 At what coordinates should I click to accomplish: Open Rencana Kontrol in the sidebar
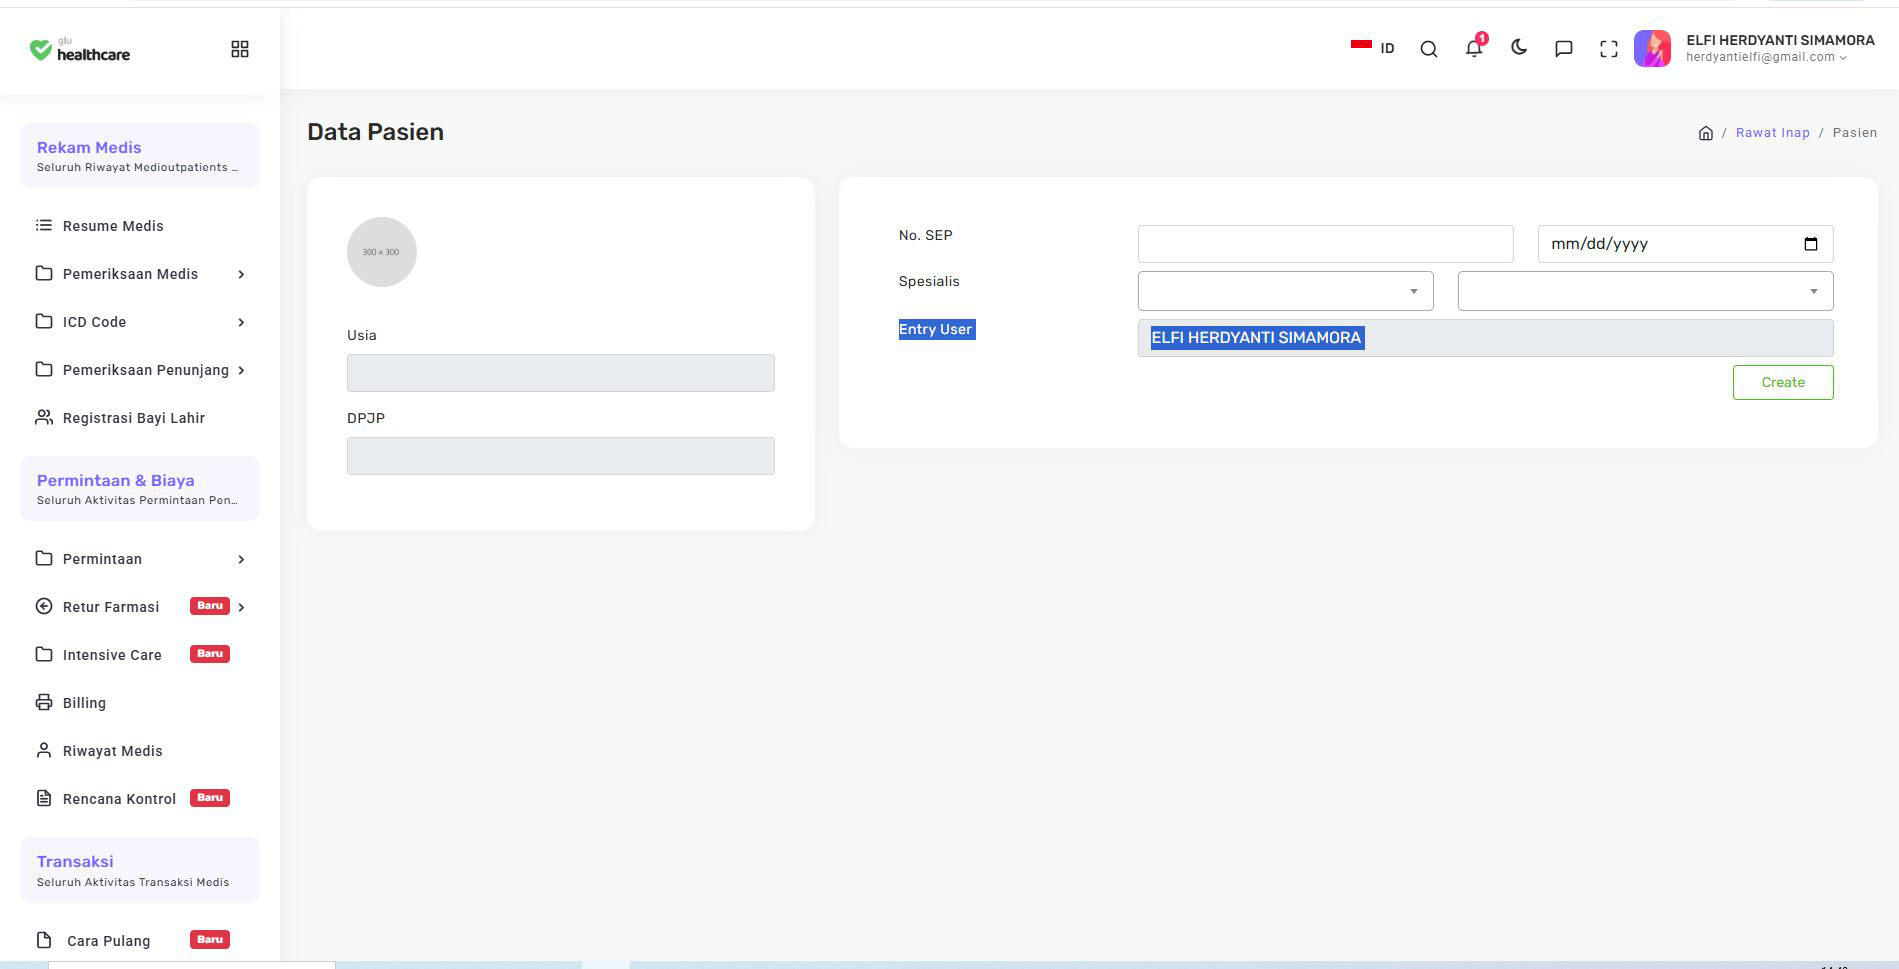click(140, 799)
